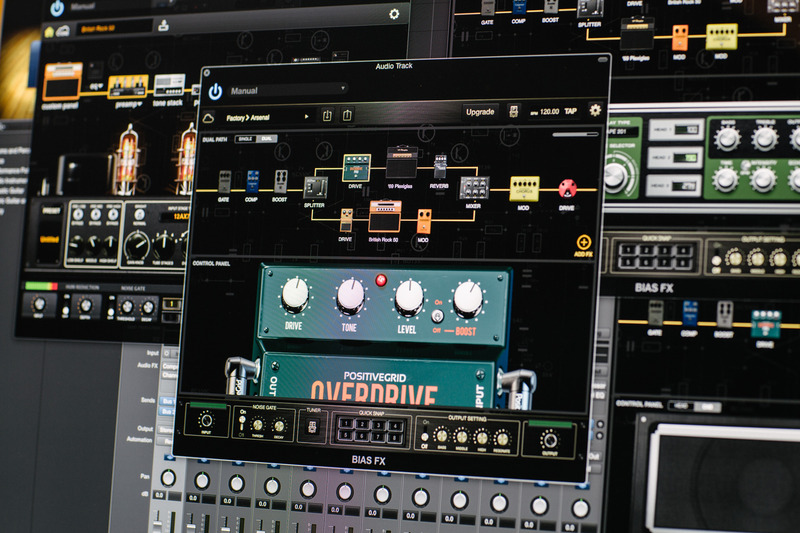The image size is (800, 533).
Task: Select Quick Snap slot 3
Action: tap(379, 424)
